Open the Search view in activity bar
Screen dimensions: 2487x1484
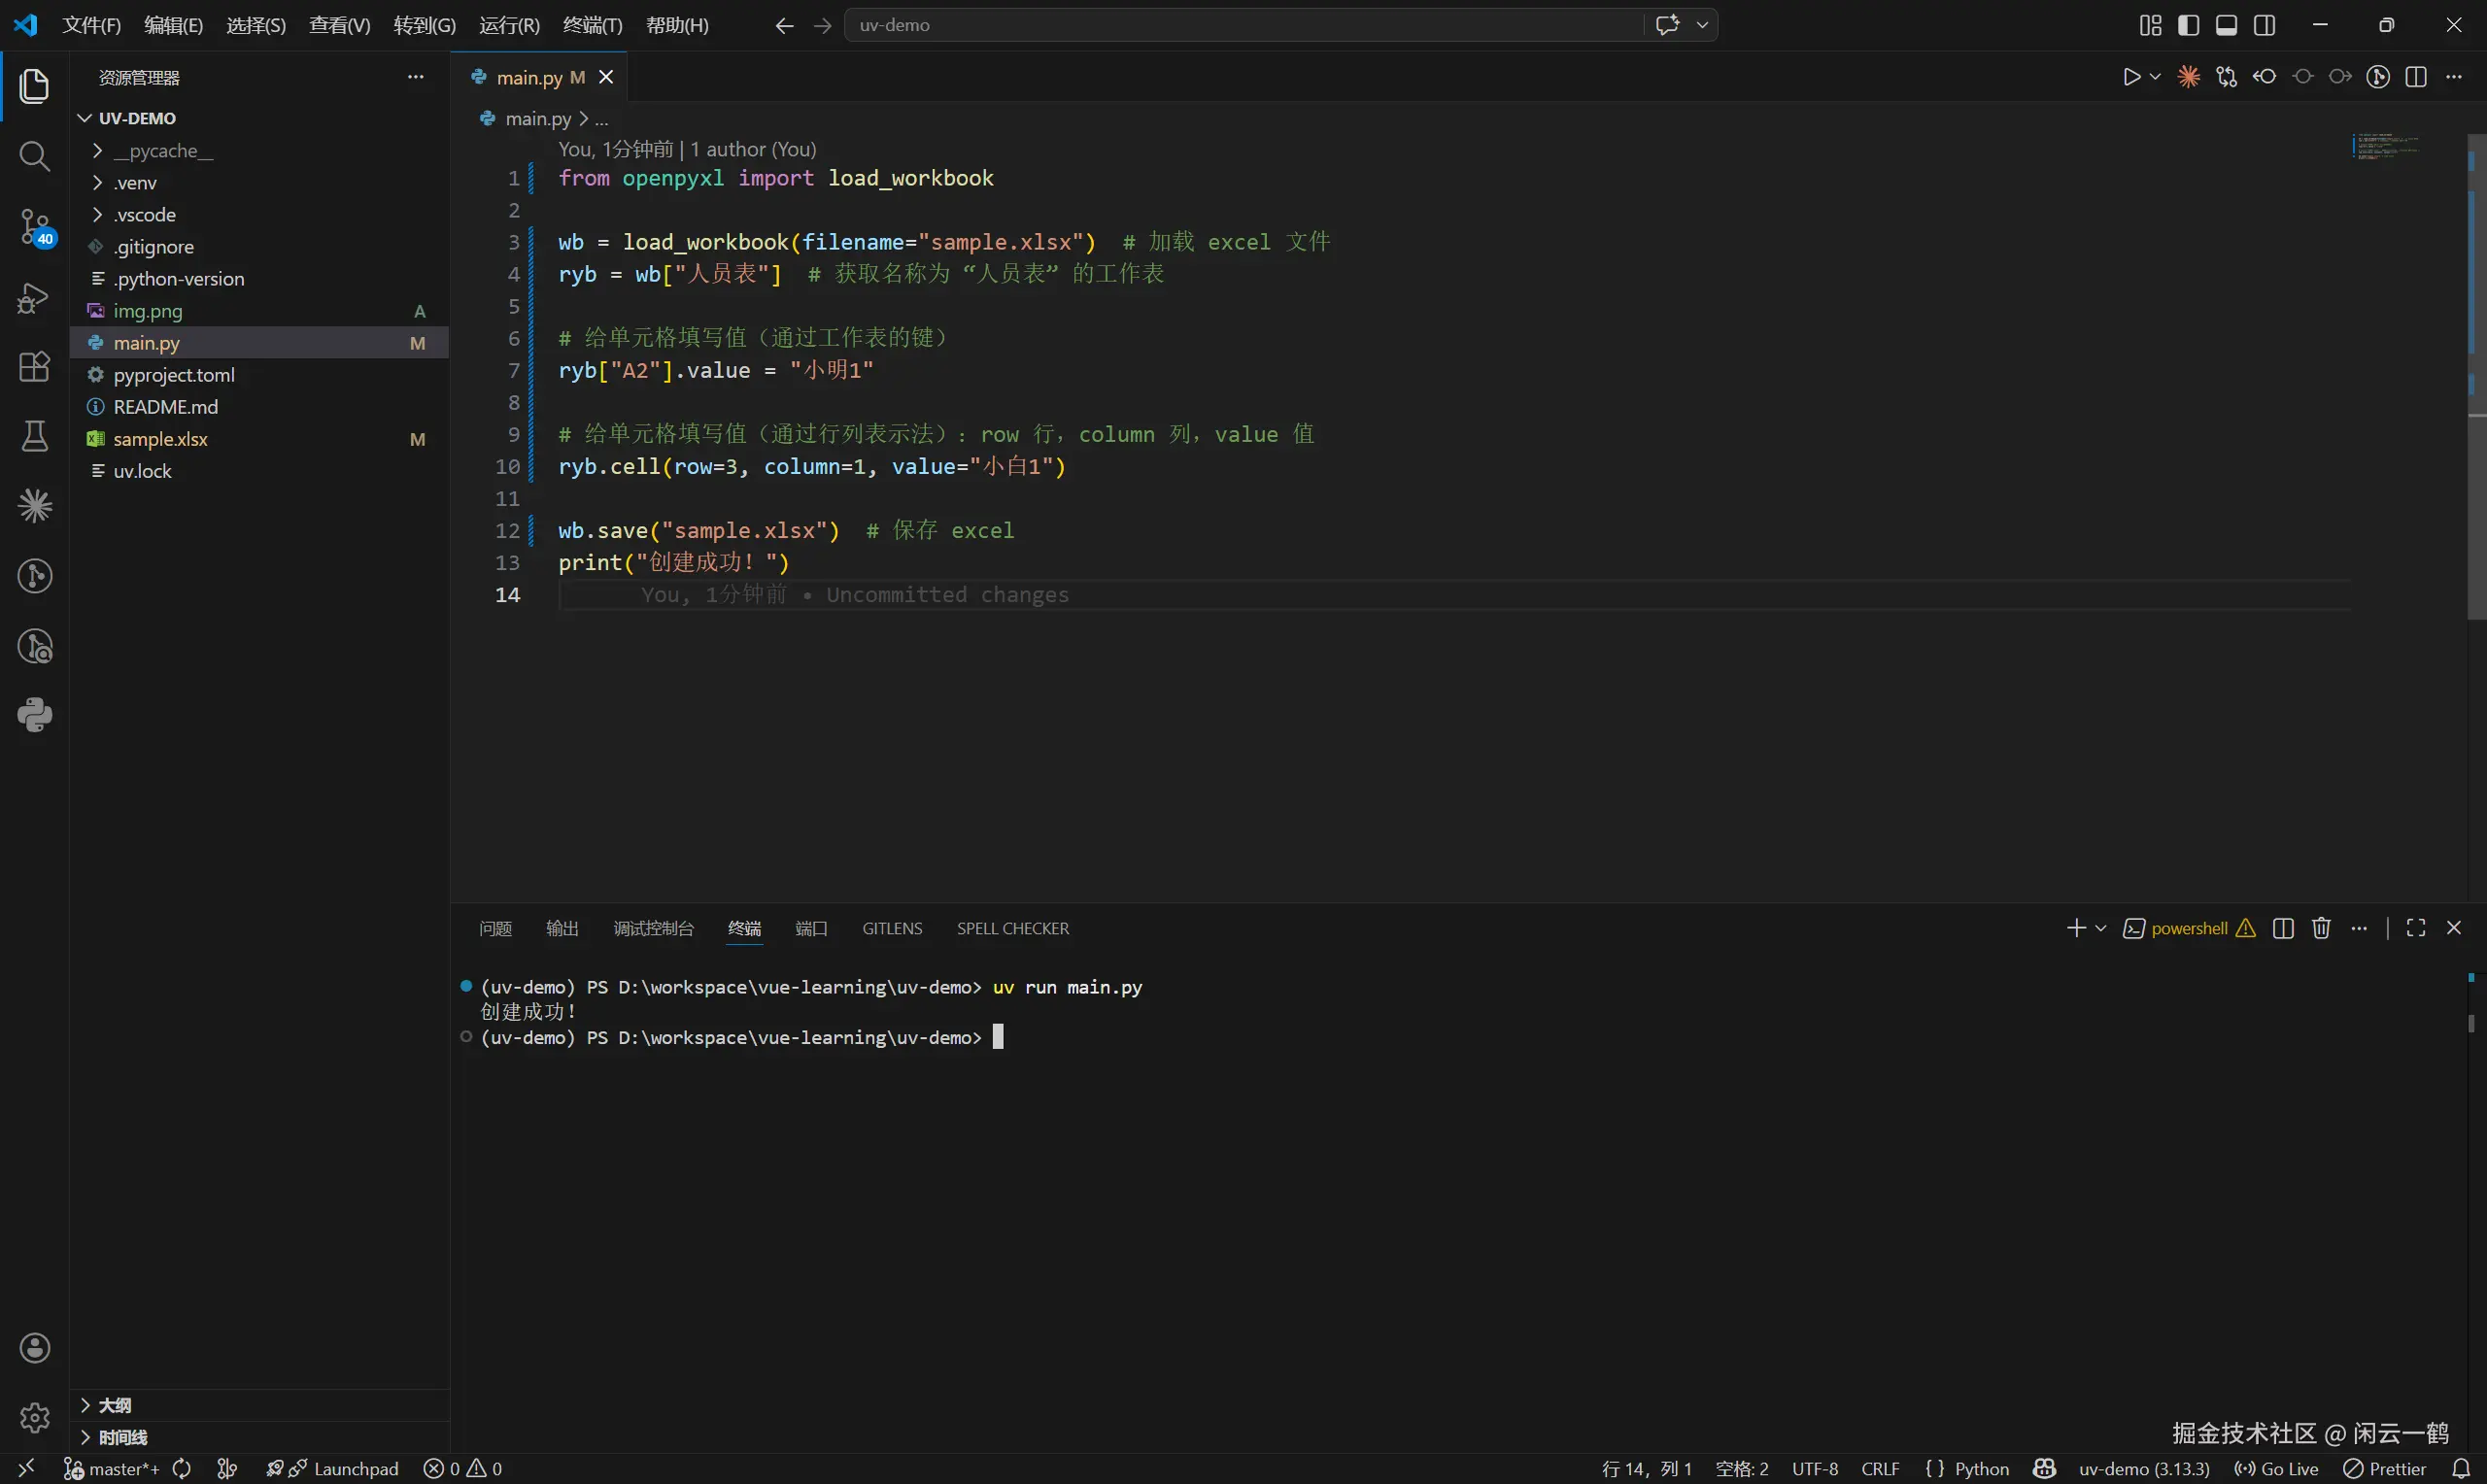tap(34, 156)
